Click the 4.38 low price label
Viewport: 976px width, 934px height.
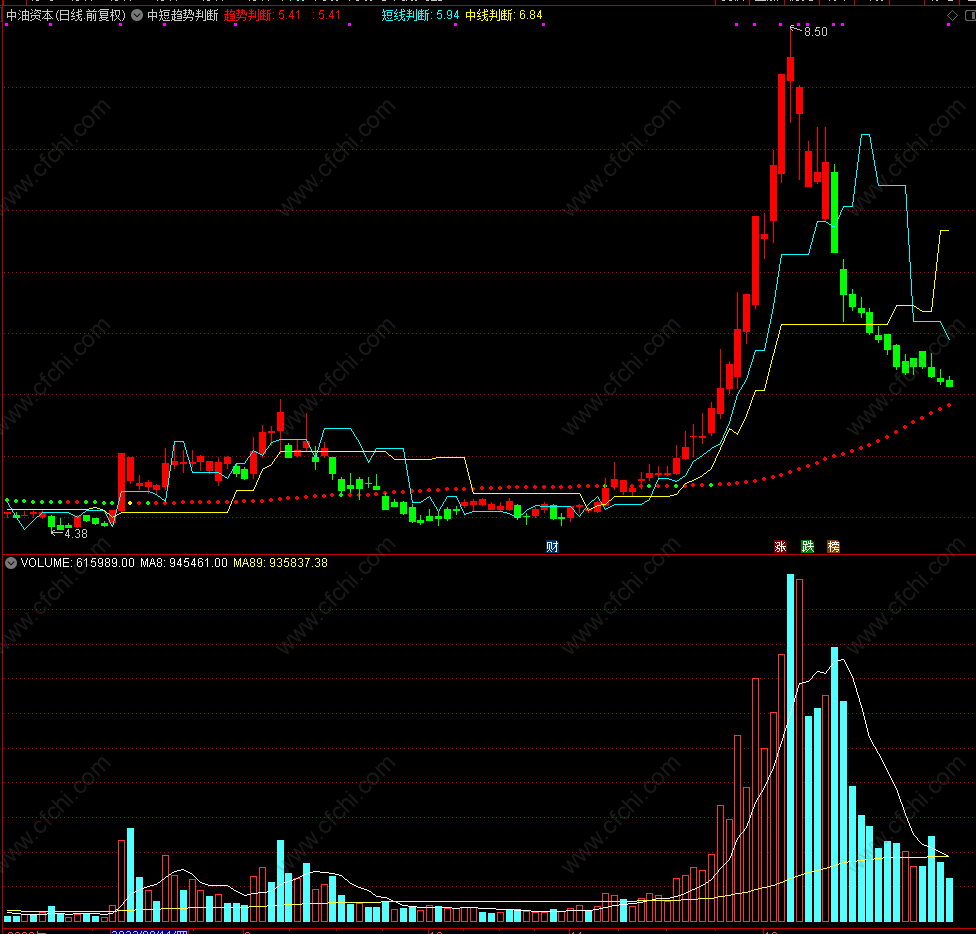click(x=76, y=534)
